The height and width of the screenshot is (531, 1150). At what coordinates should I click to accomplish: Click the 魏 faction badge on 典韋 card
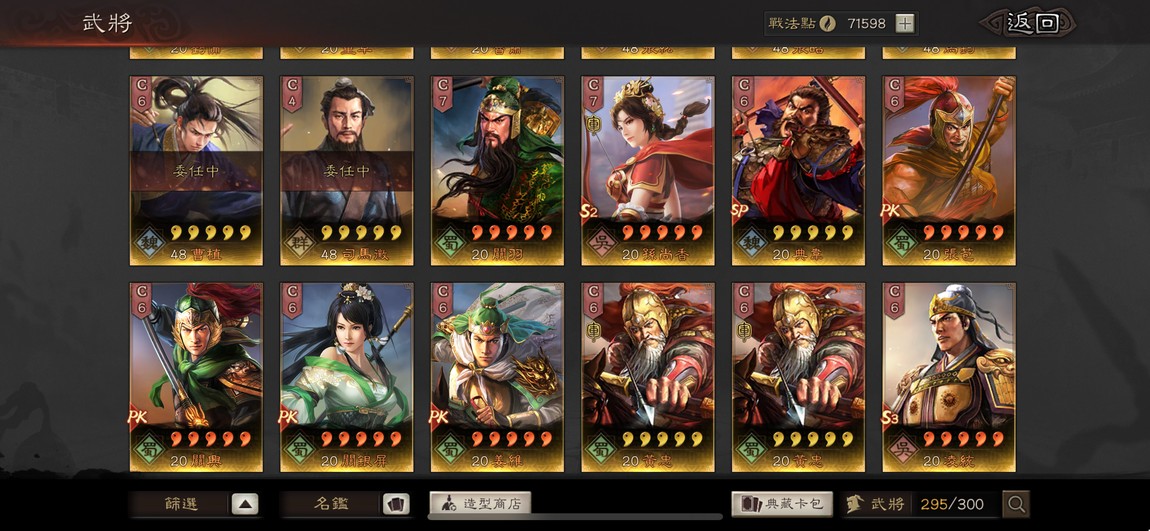752,242
